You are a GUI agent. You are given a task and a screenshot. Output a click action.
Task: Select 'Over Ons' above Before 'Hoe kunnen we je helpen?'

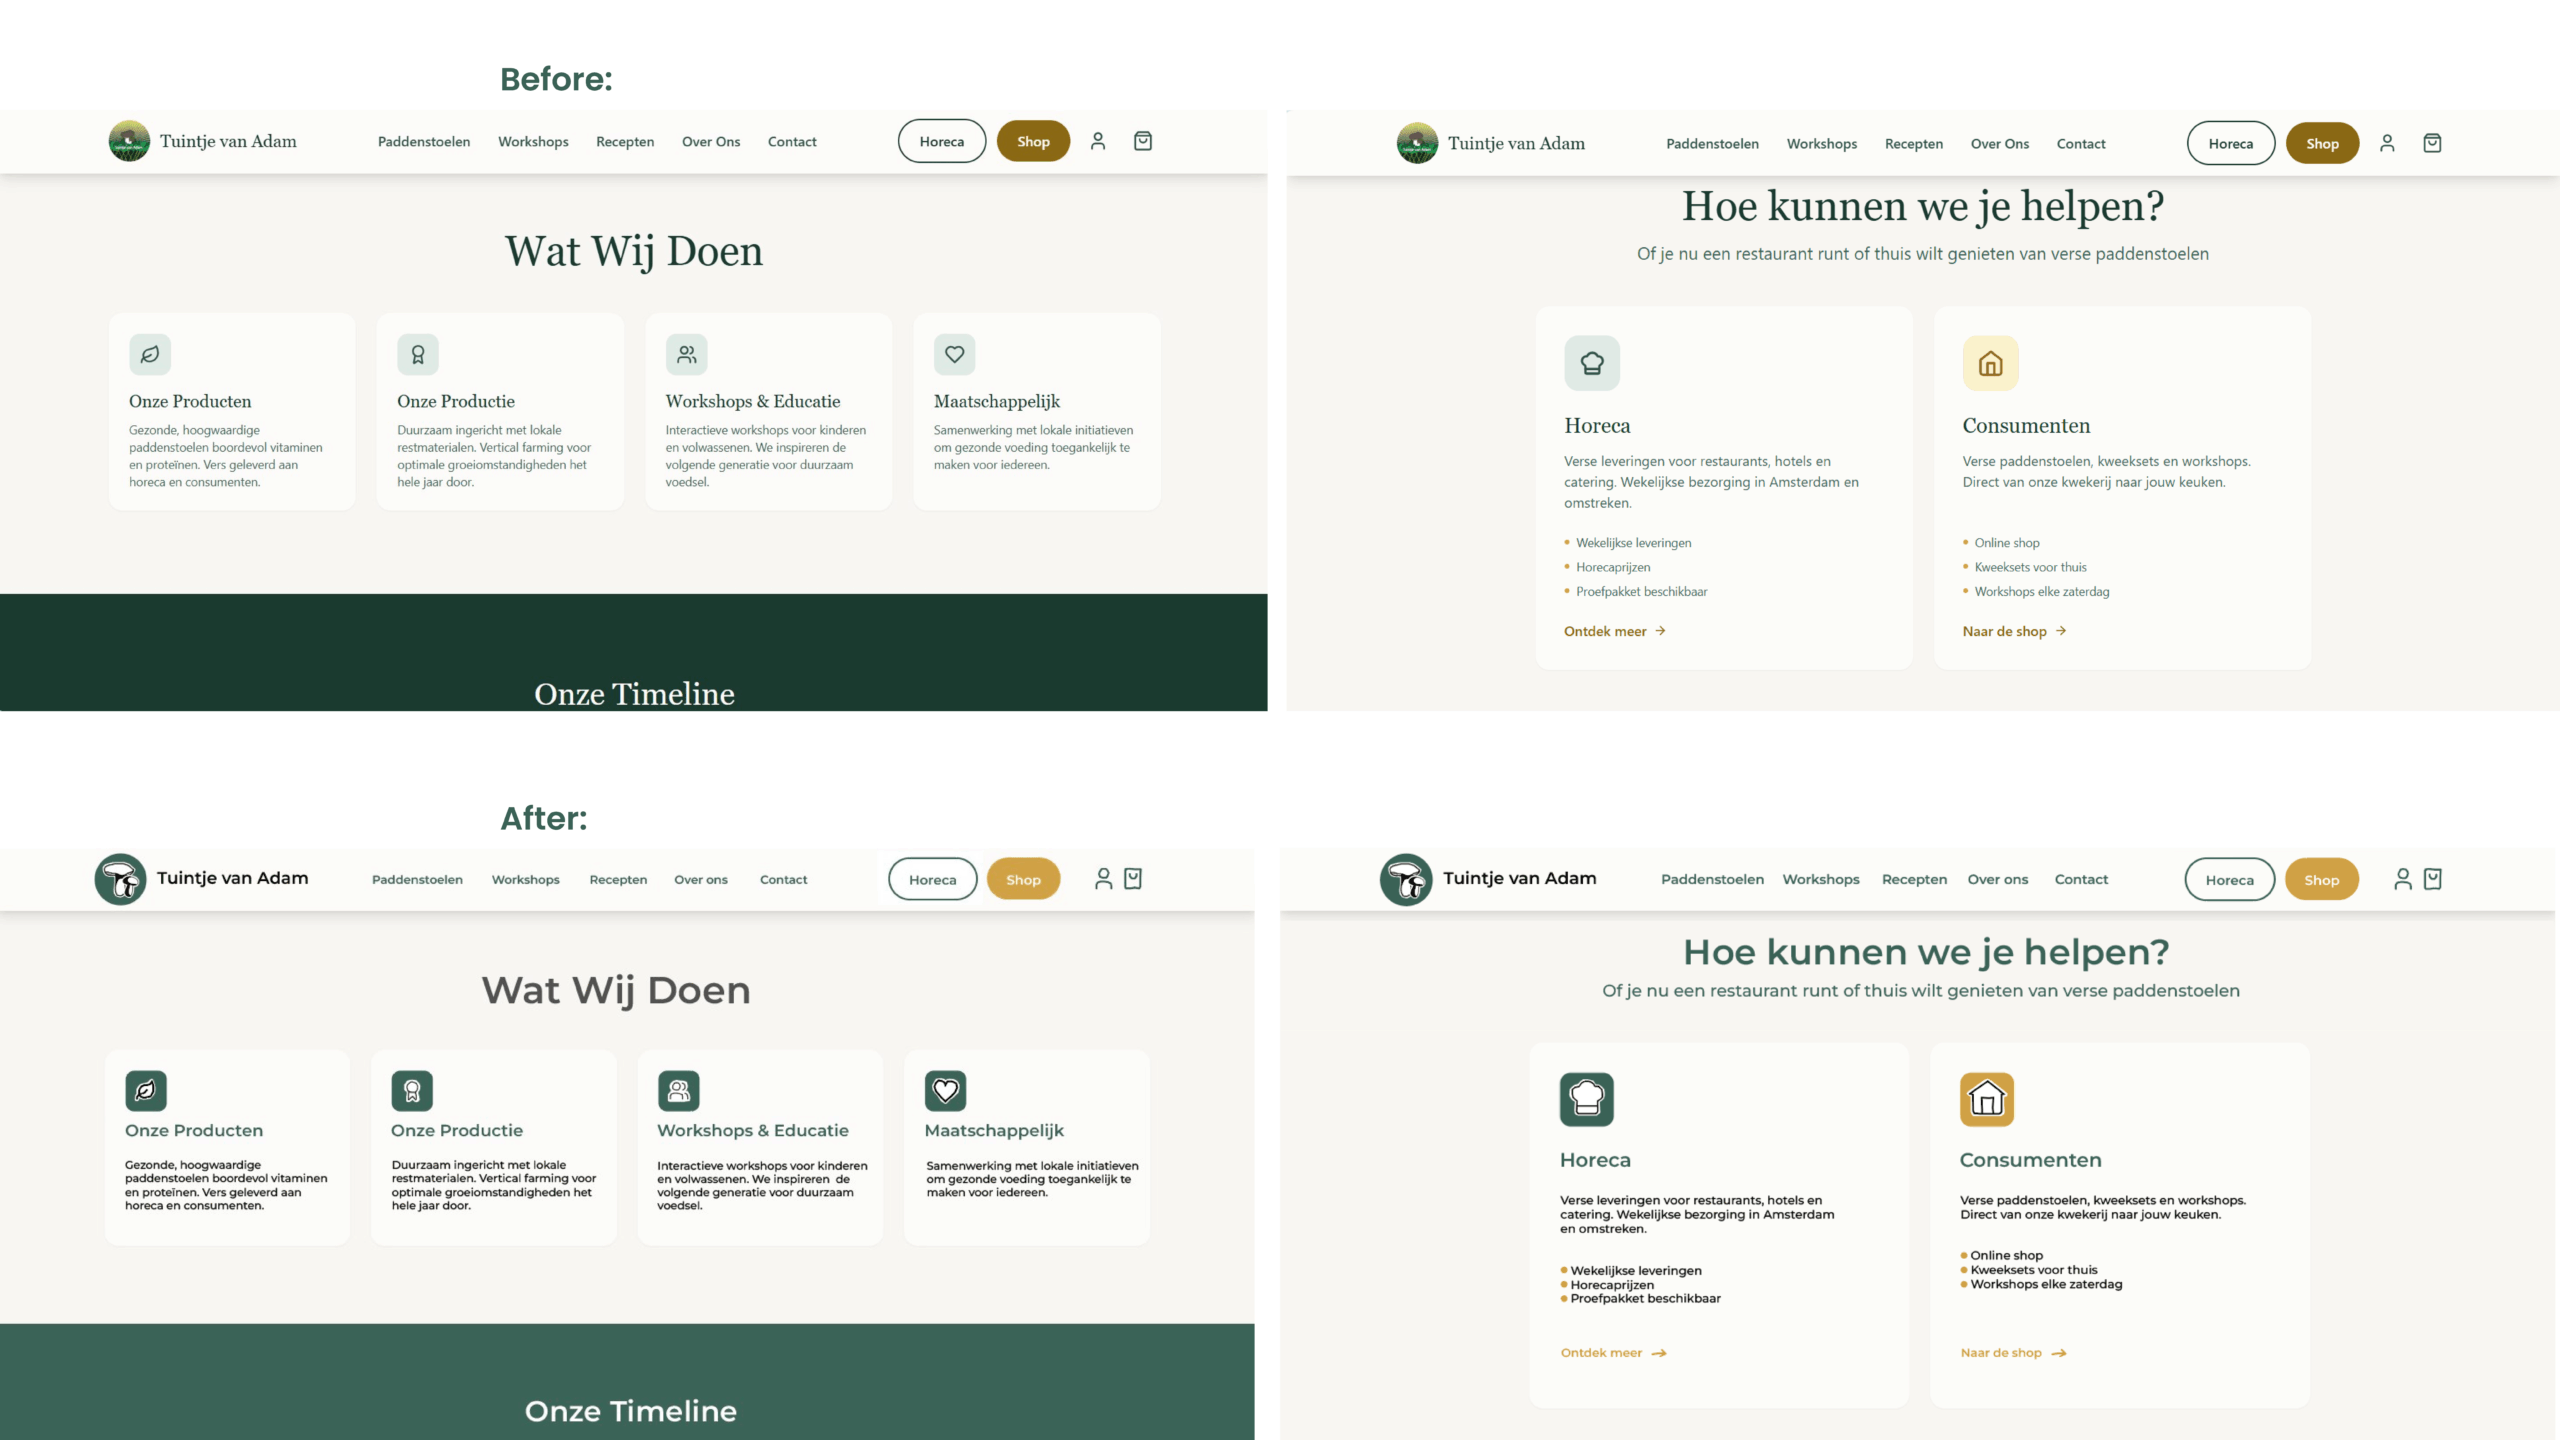tap(2000, 144)
